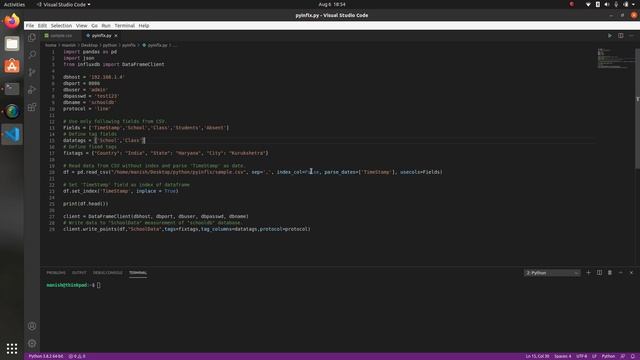Split the terminal pane
This screenshot has height=360, width=640.
pyautogui.click(x=599, y=273)
